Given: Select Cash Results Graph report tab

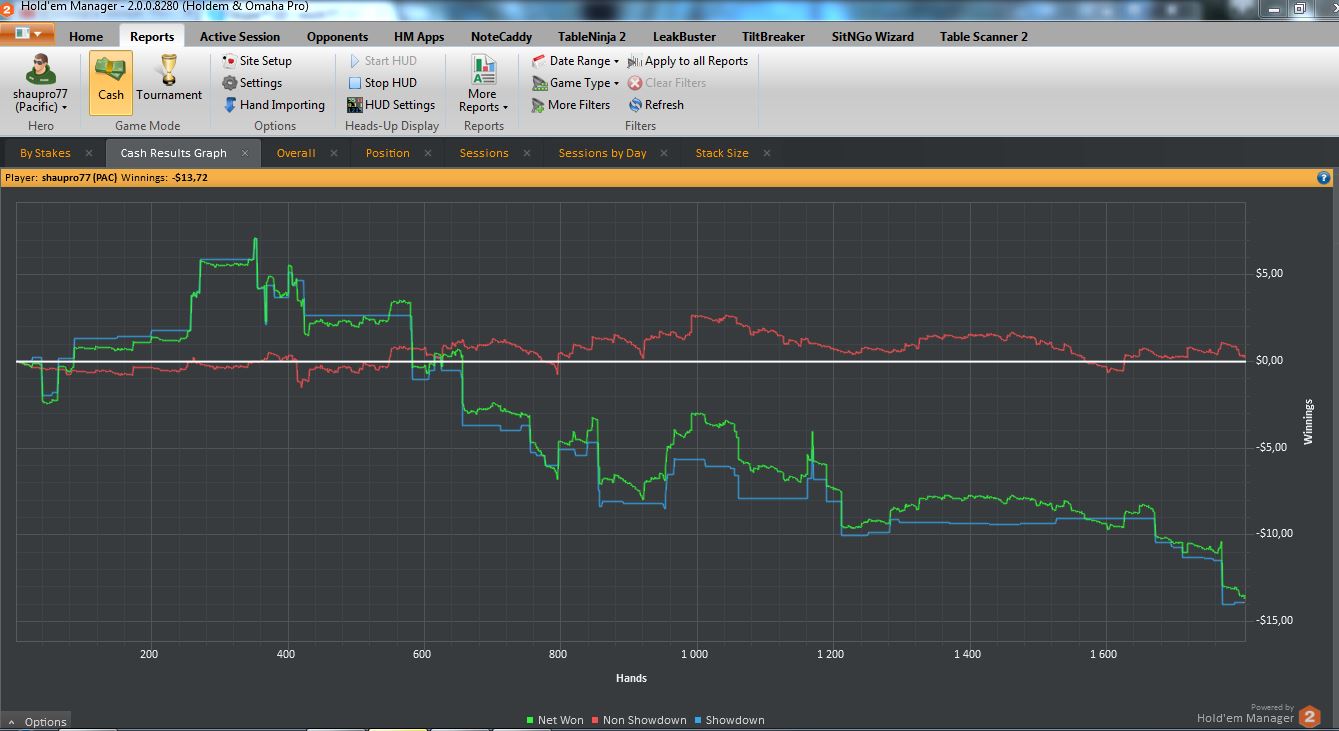Looking at the screenshot, I should click(x=173, y=153).
